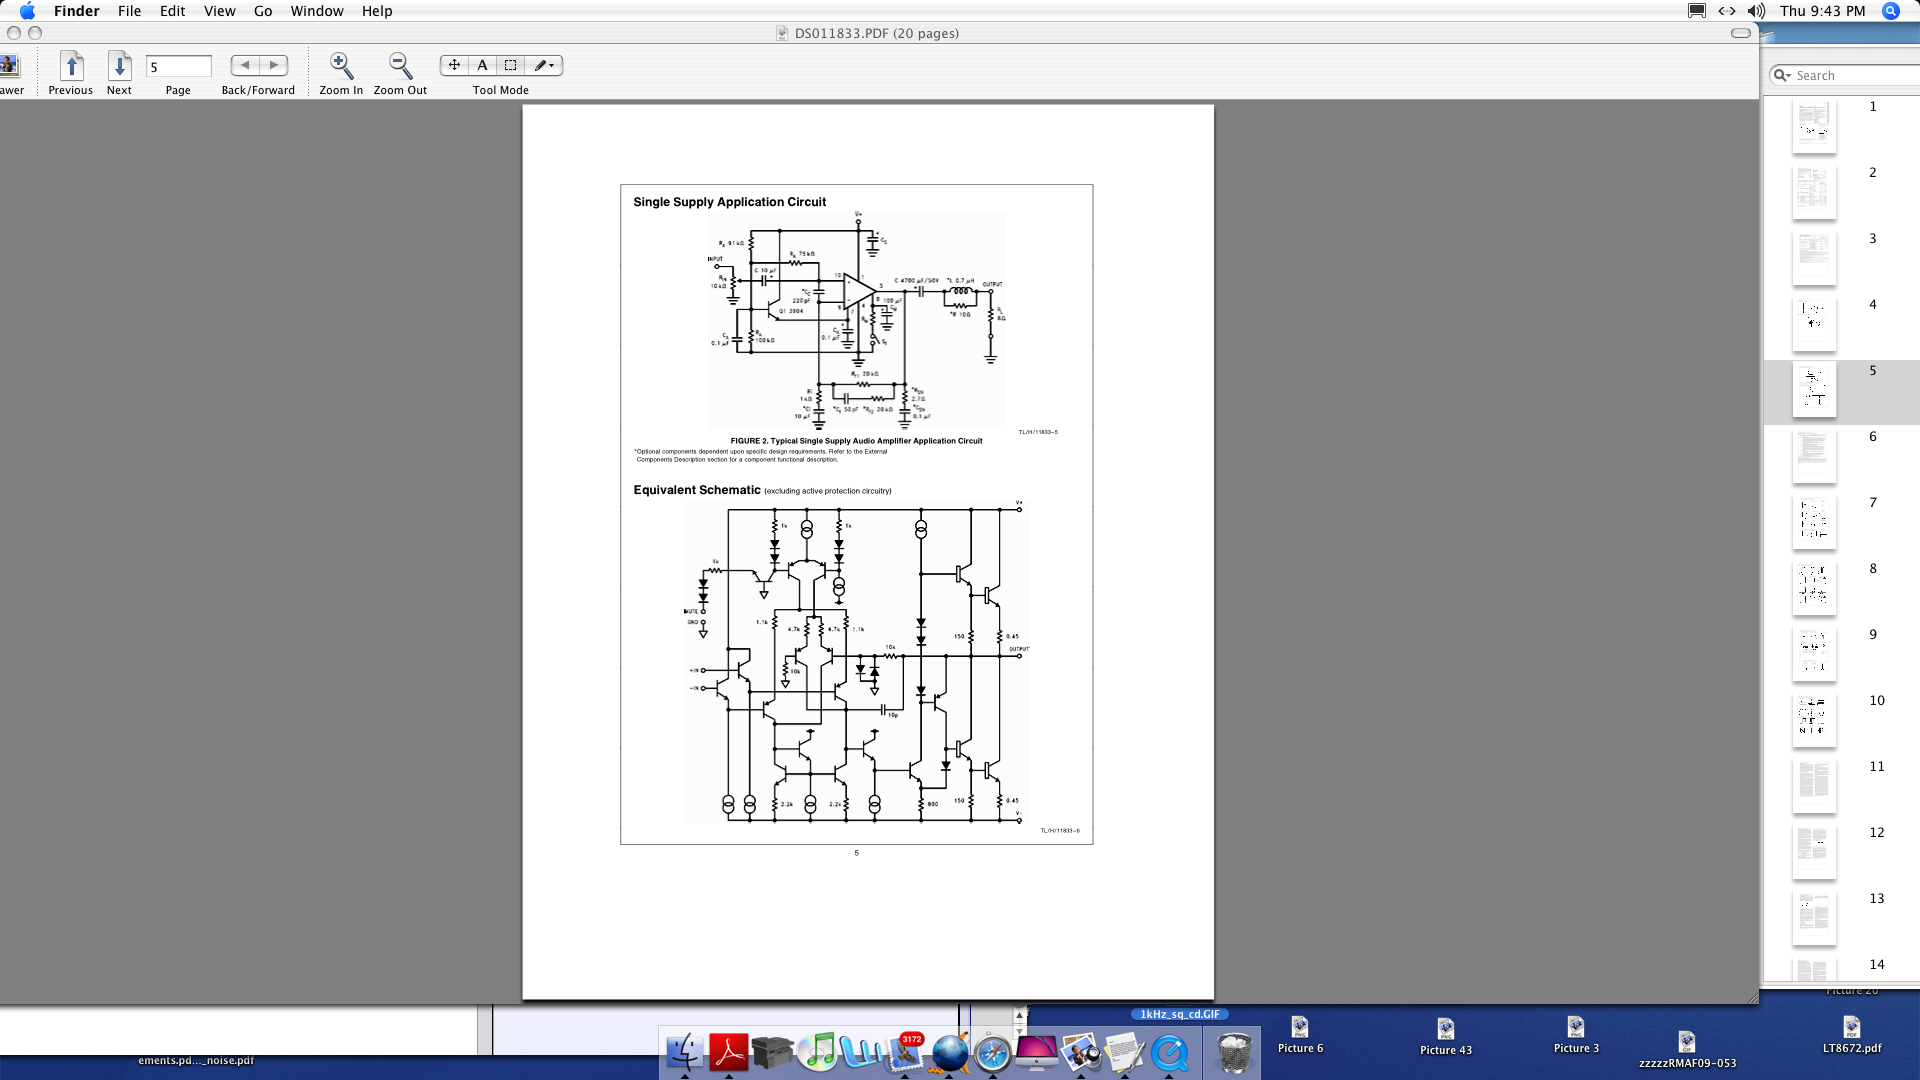Open the search magnifier options dropdown
This screenshot has height=1080, width=1920.
point(1782,75)
